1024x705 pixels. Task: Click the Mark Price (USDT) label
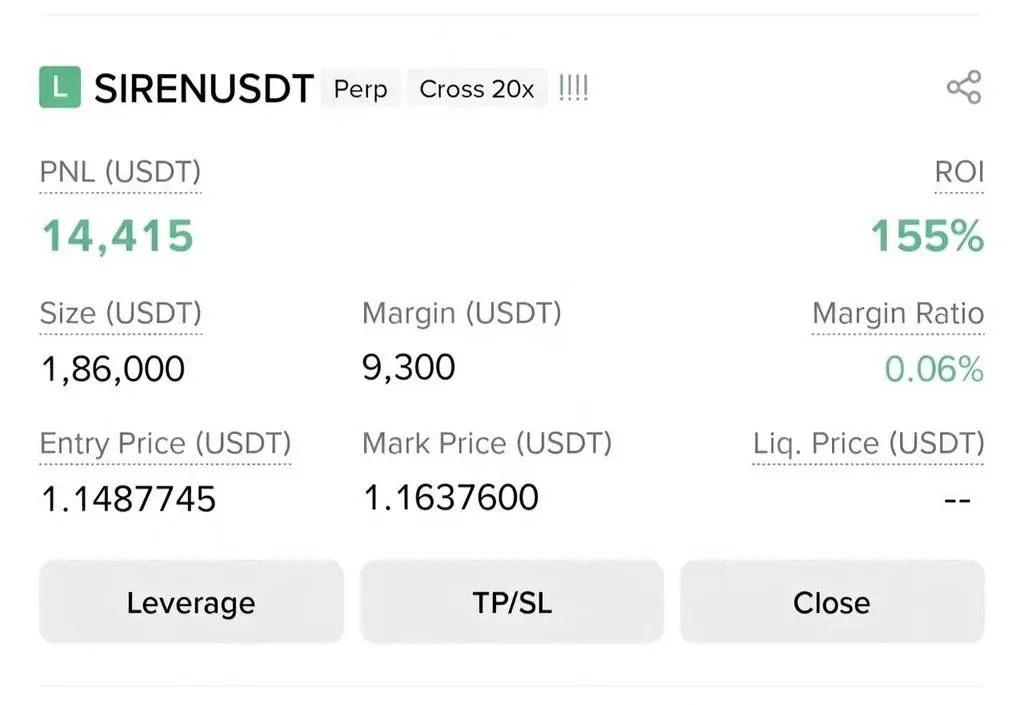[x=486, y=443]
